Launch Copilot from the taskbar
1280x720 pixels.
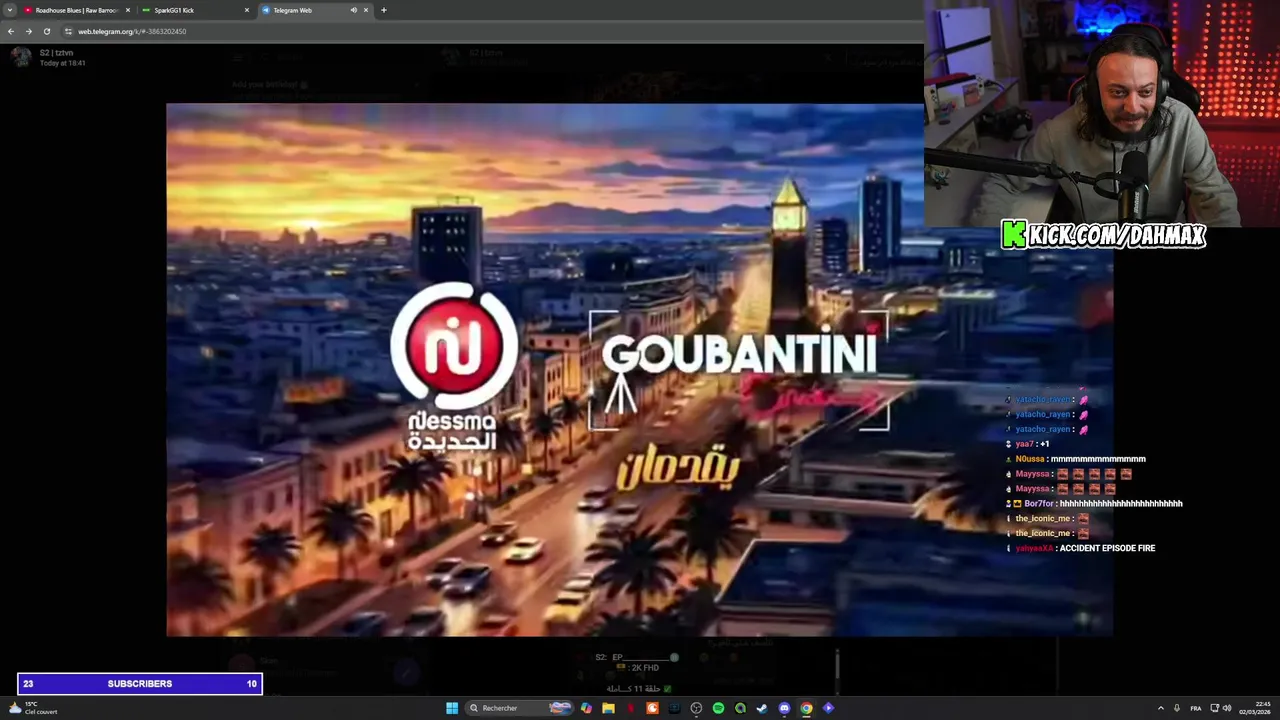tap(586, 708)
